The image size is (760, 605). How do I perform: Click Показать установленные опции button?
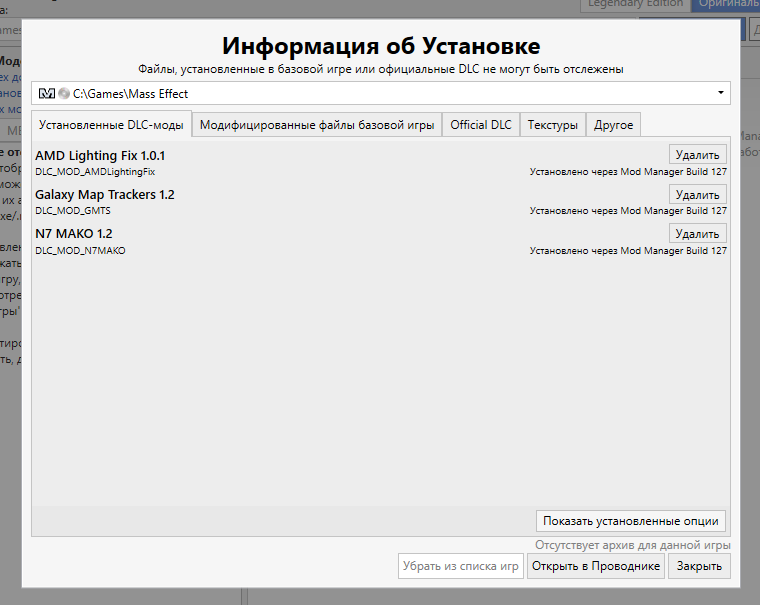[631, 521]
